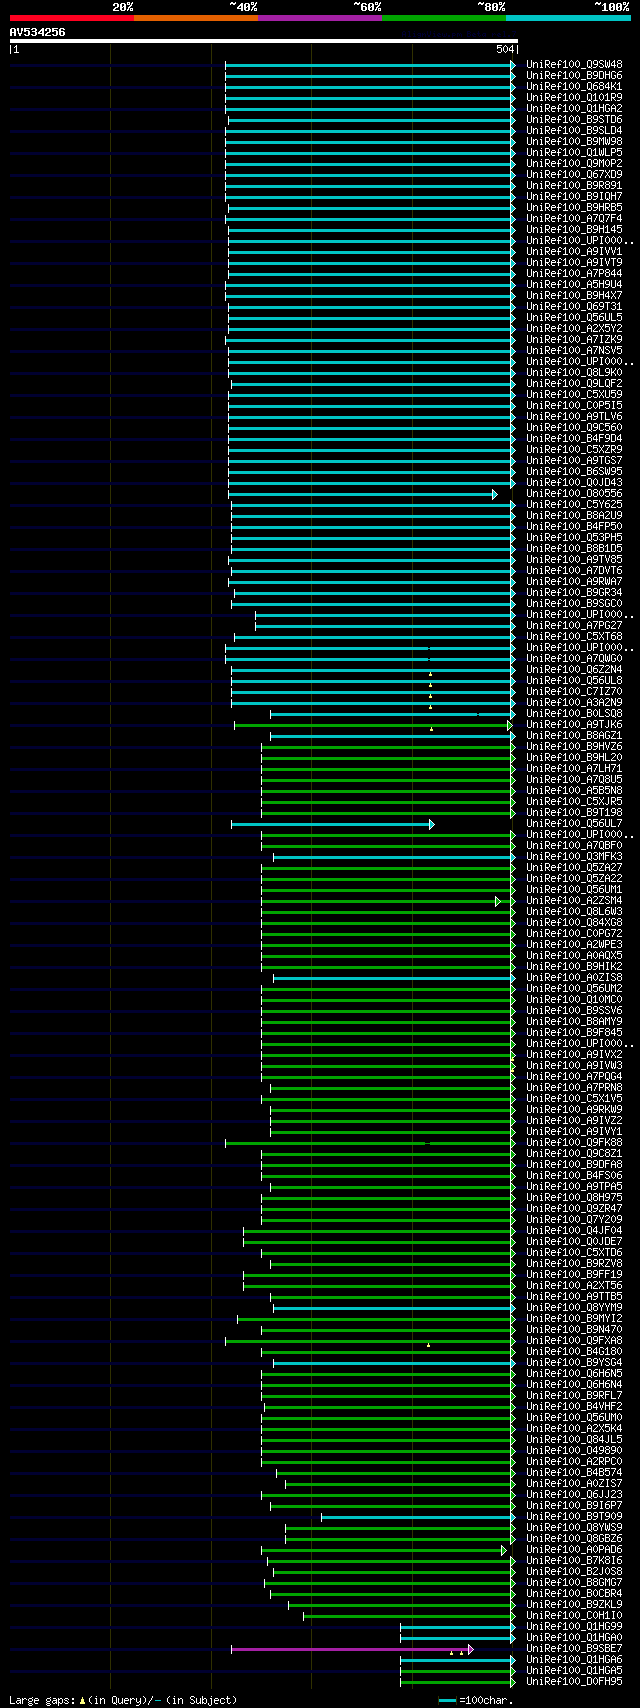The image size is (640, 1708).
Task: Open hit UniRef100_Q1HGA2
Action: tap(574, 109)
